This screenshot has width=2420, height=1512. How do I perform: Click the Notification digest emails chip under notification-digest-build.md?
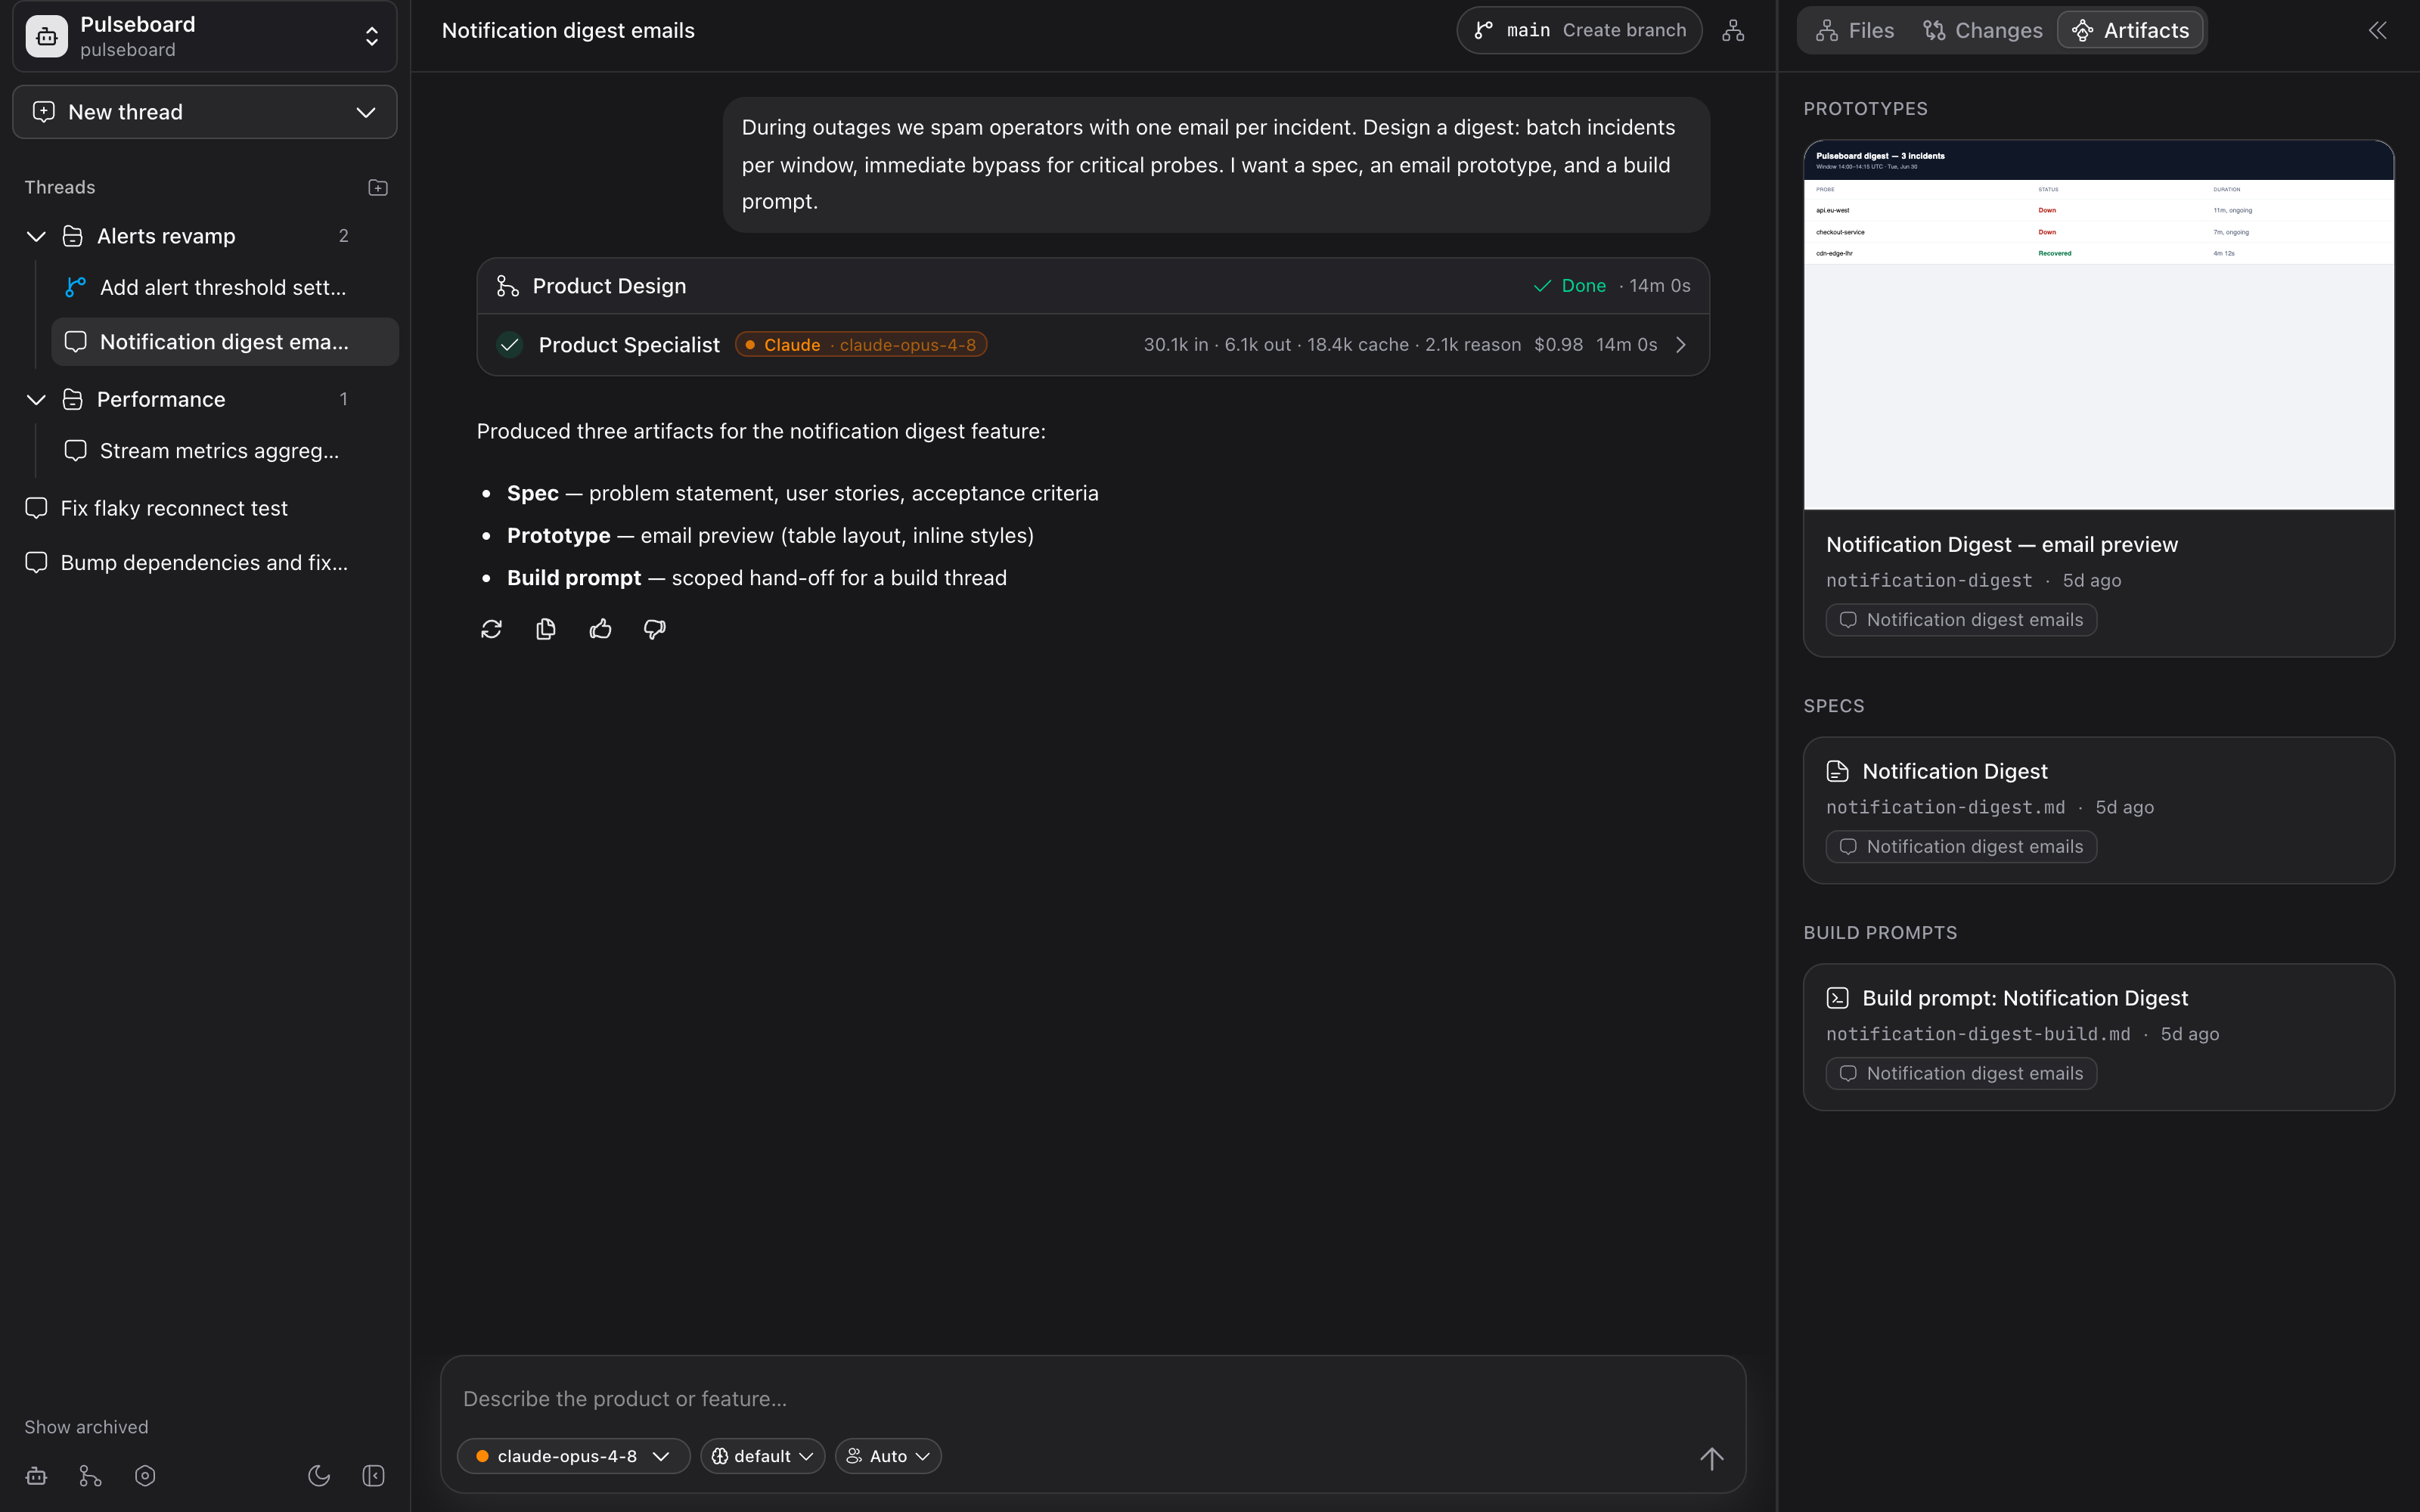pyautogui.click(x=1961, y=1074)
